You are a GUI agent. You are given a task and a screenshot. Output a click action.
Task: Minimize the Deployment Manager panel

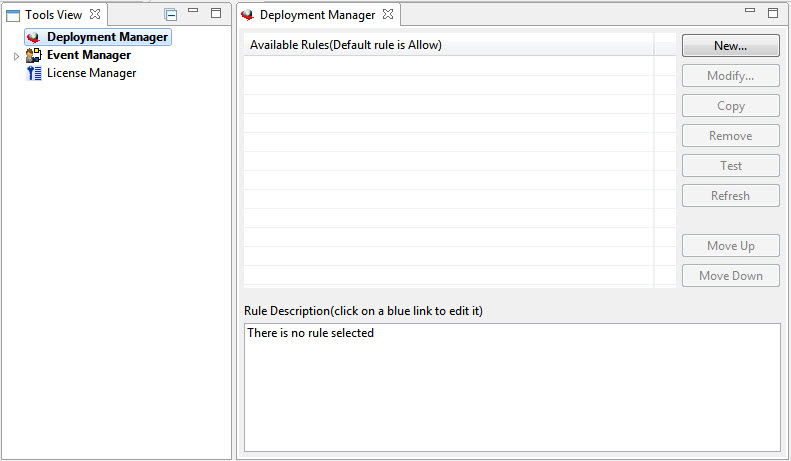point(750,11)
